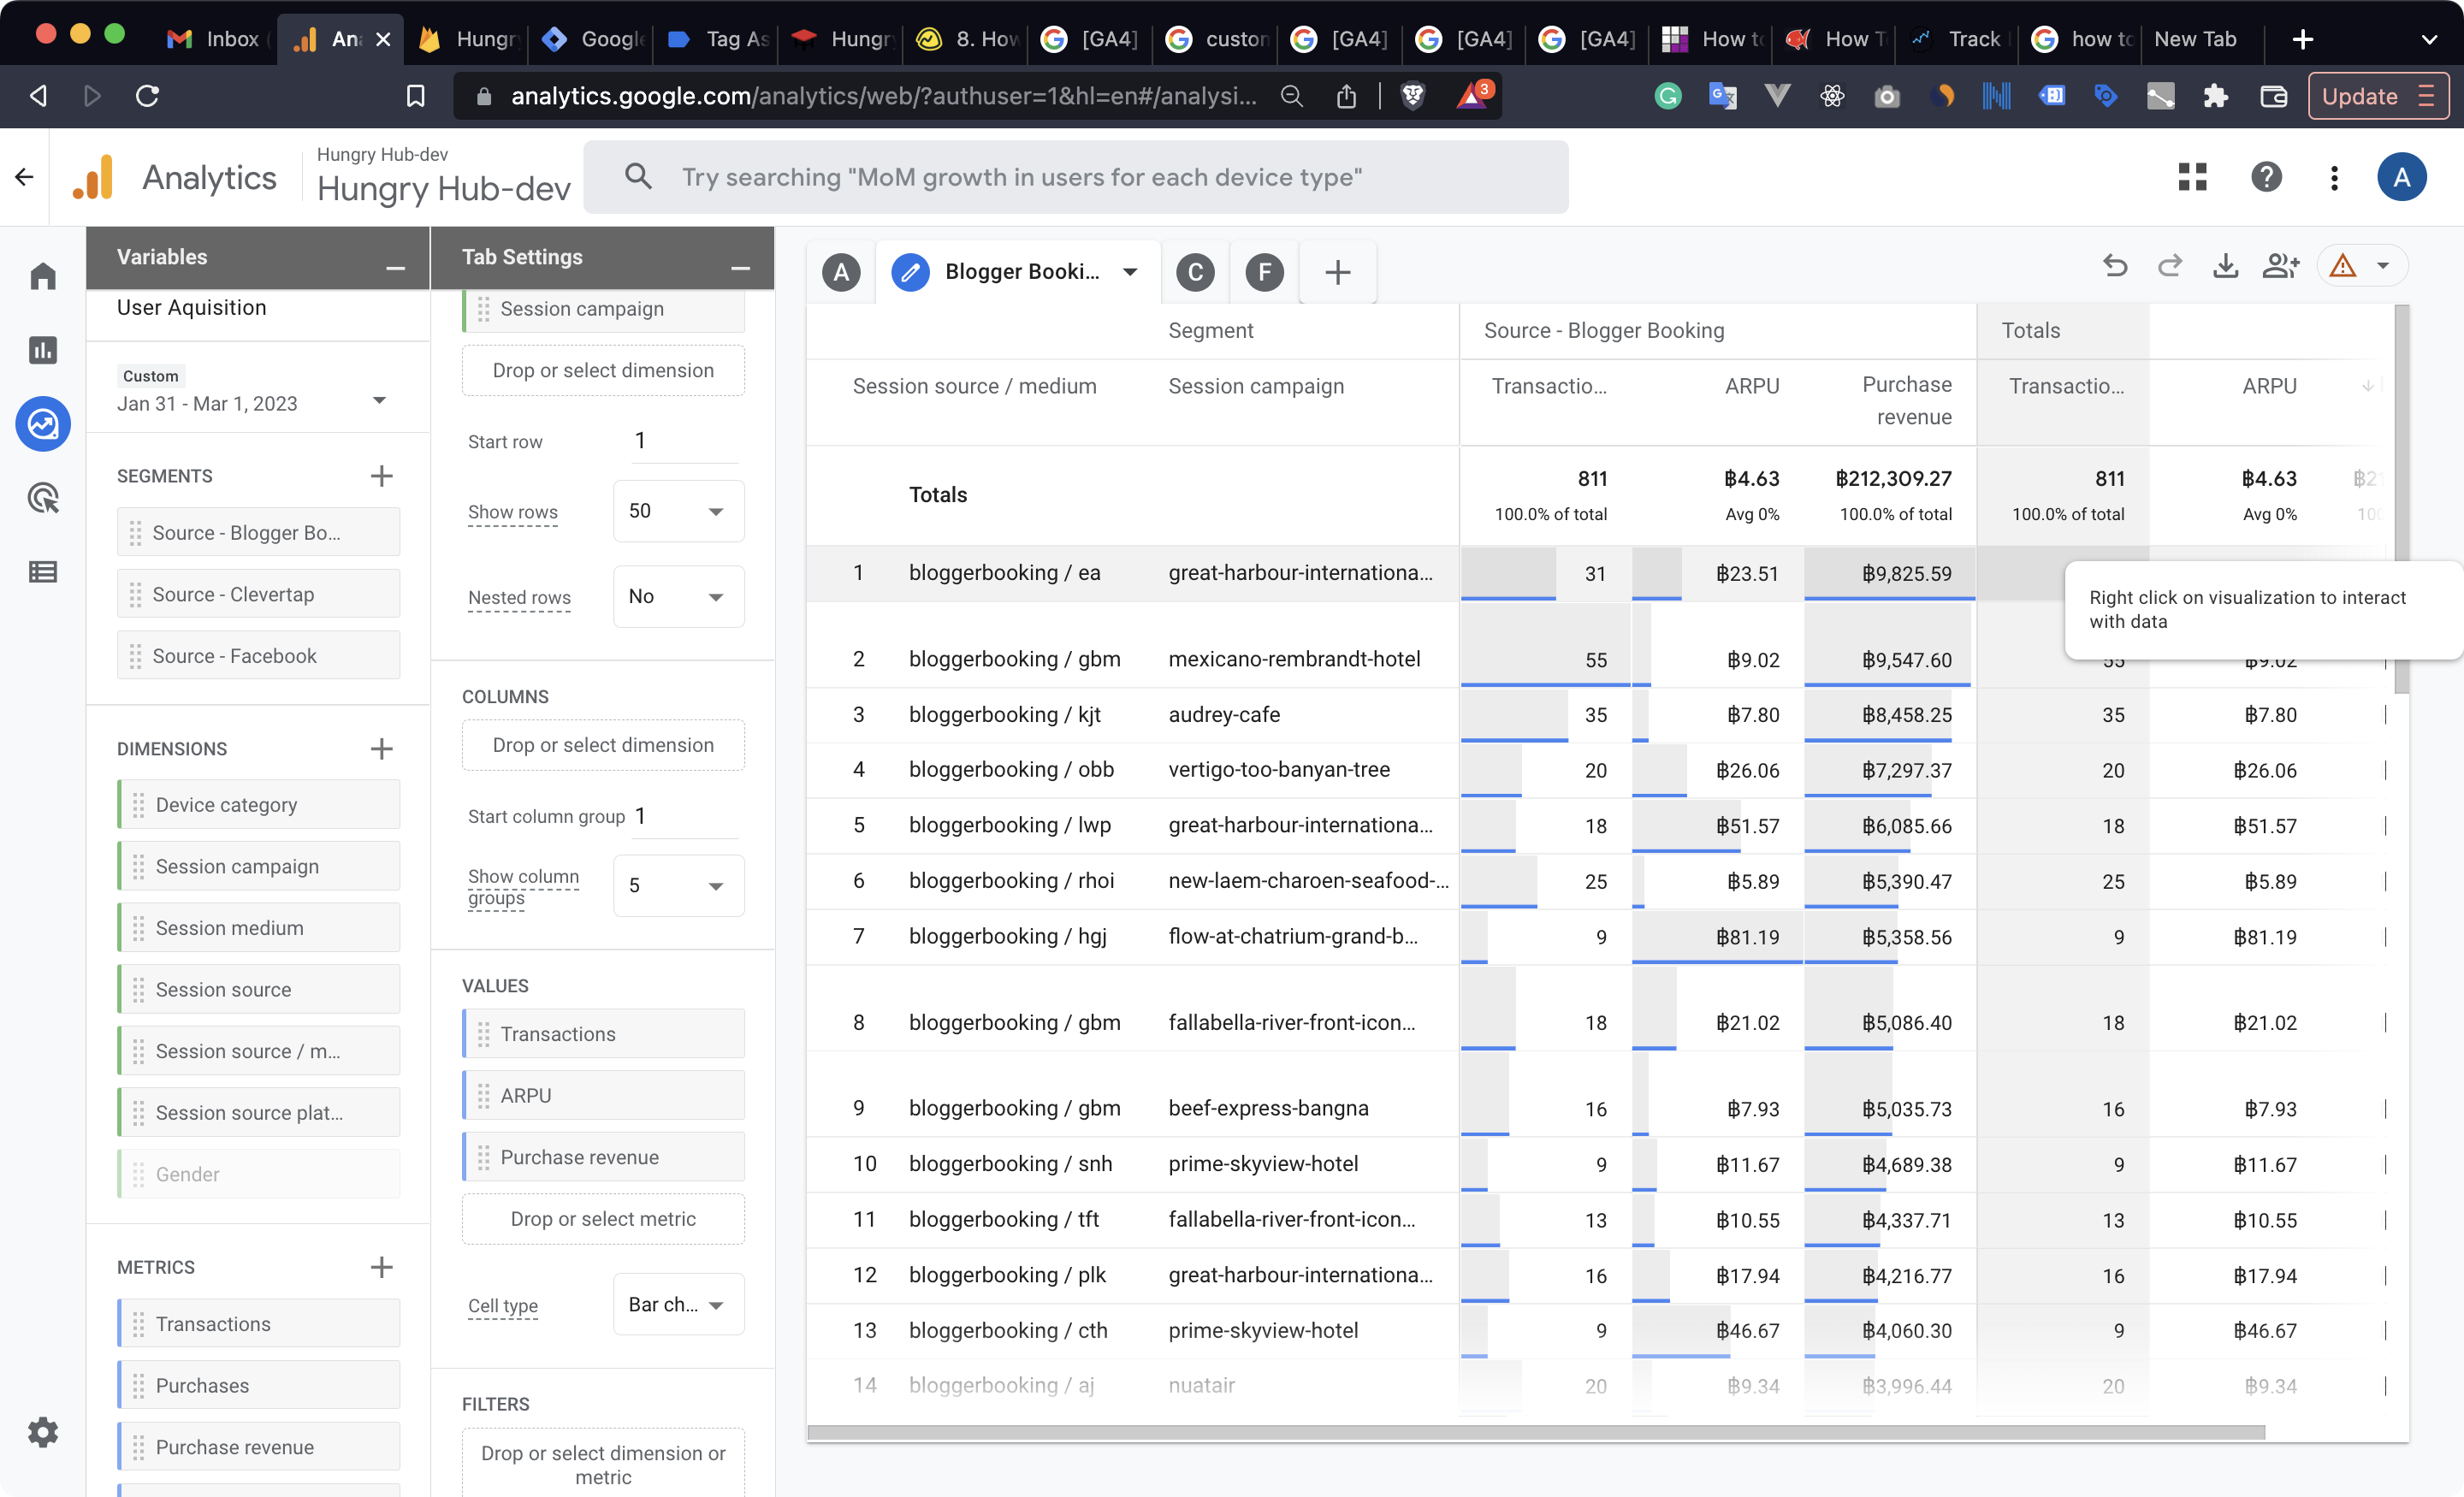Click the Analytics search field
The image size is (2464, 1497).
pyautogui.click(x=1075, y=177)
